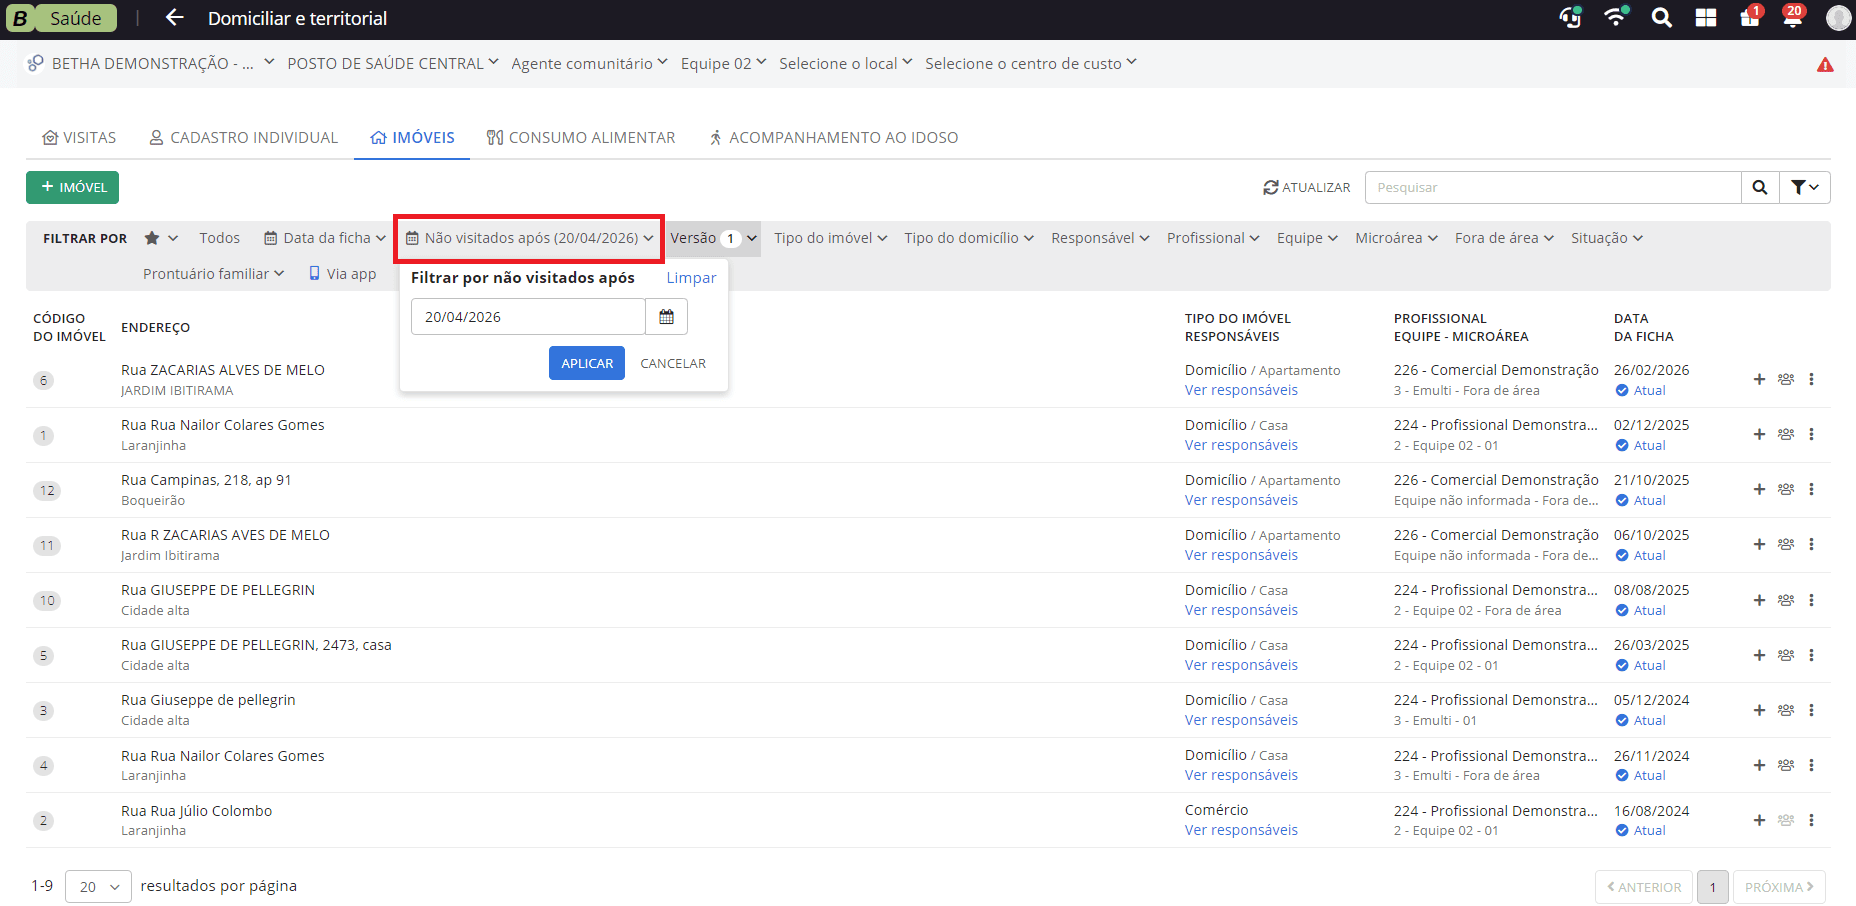Expand the Data da ficha filter
The height and width of the screenshot is (906, 1856).
[325, 238]
